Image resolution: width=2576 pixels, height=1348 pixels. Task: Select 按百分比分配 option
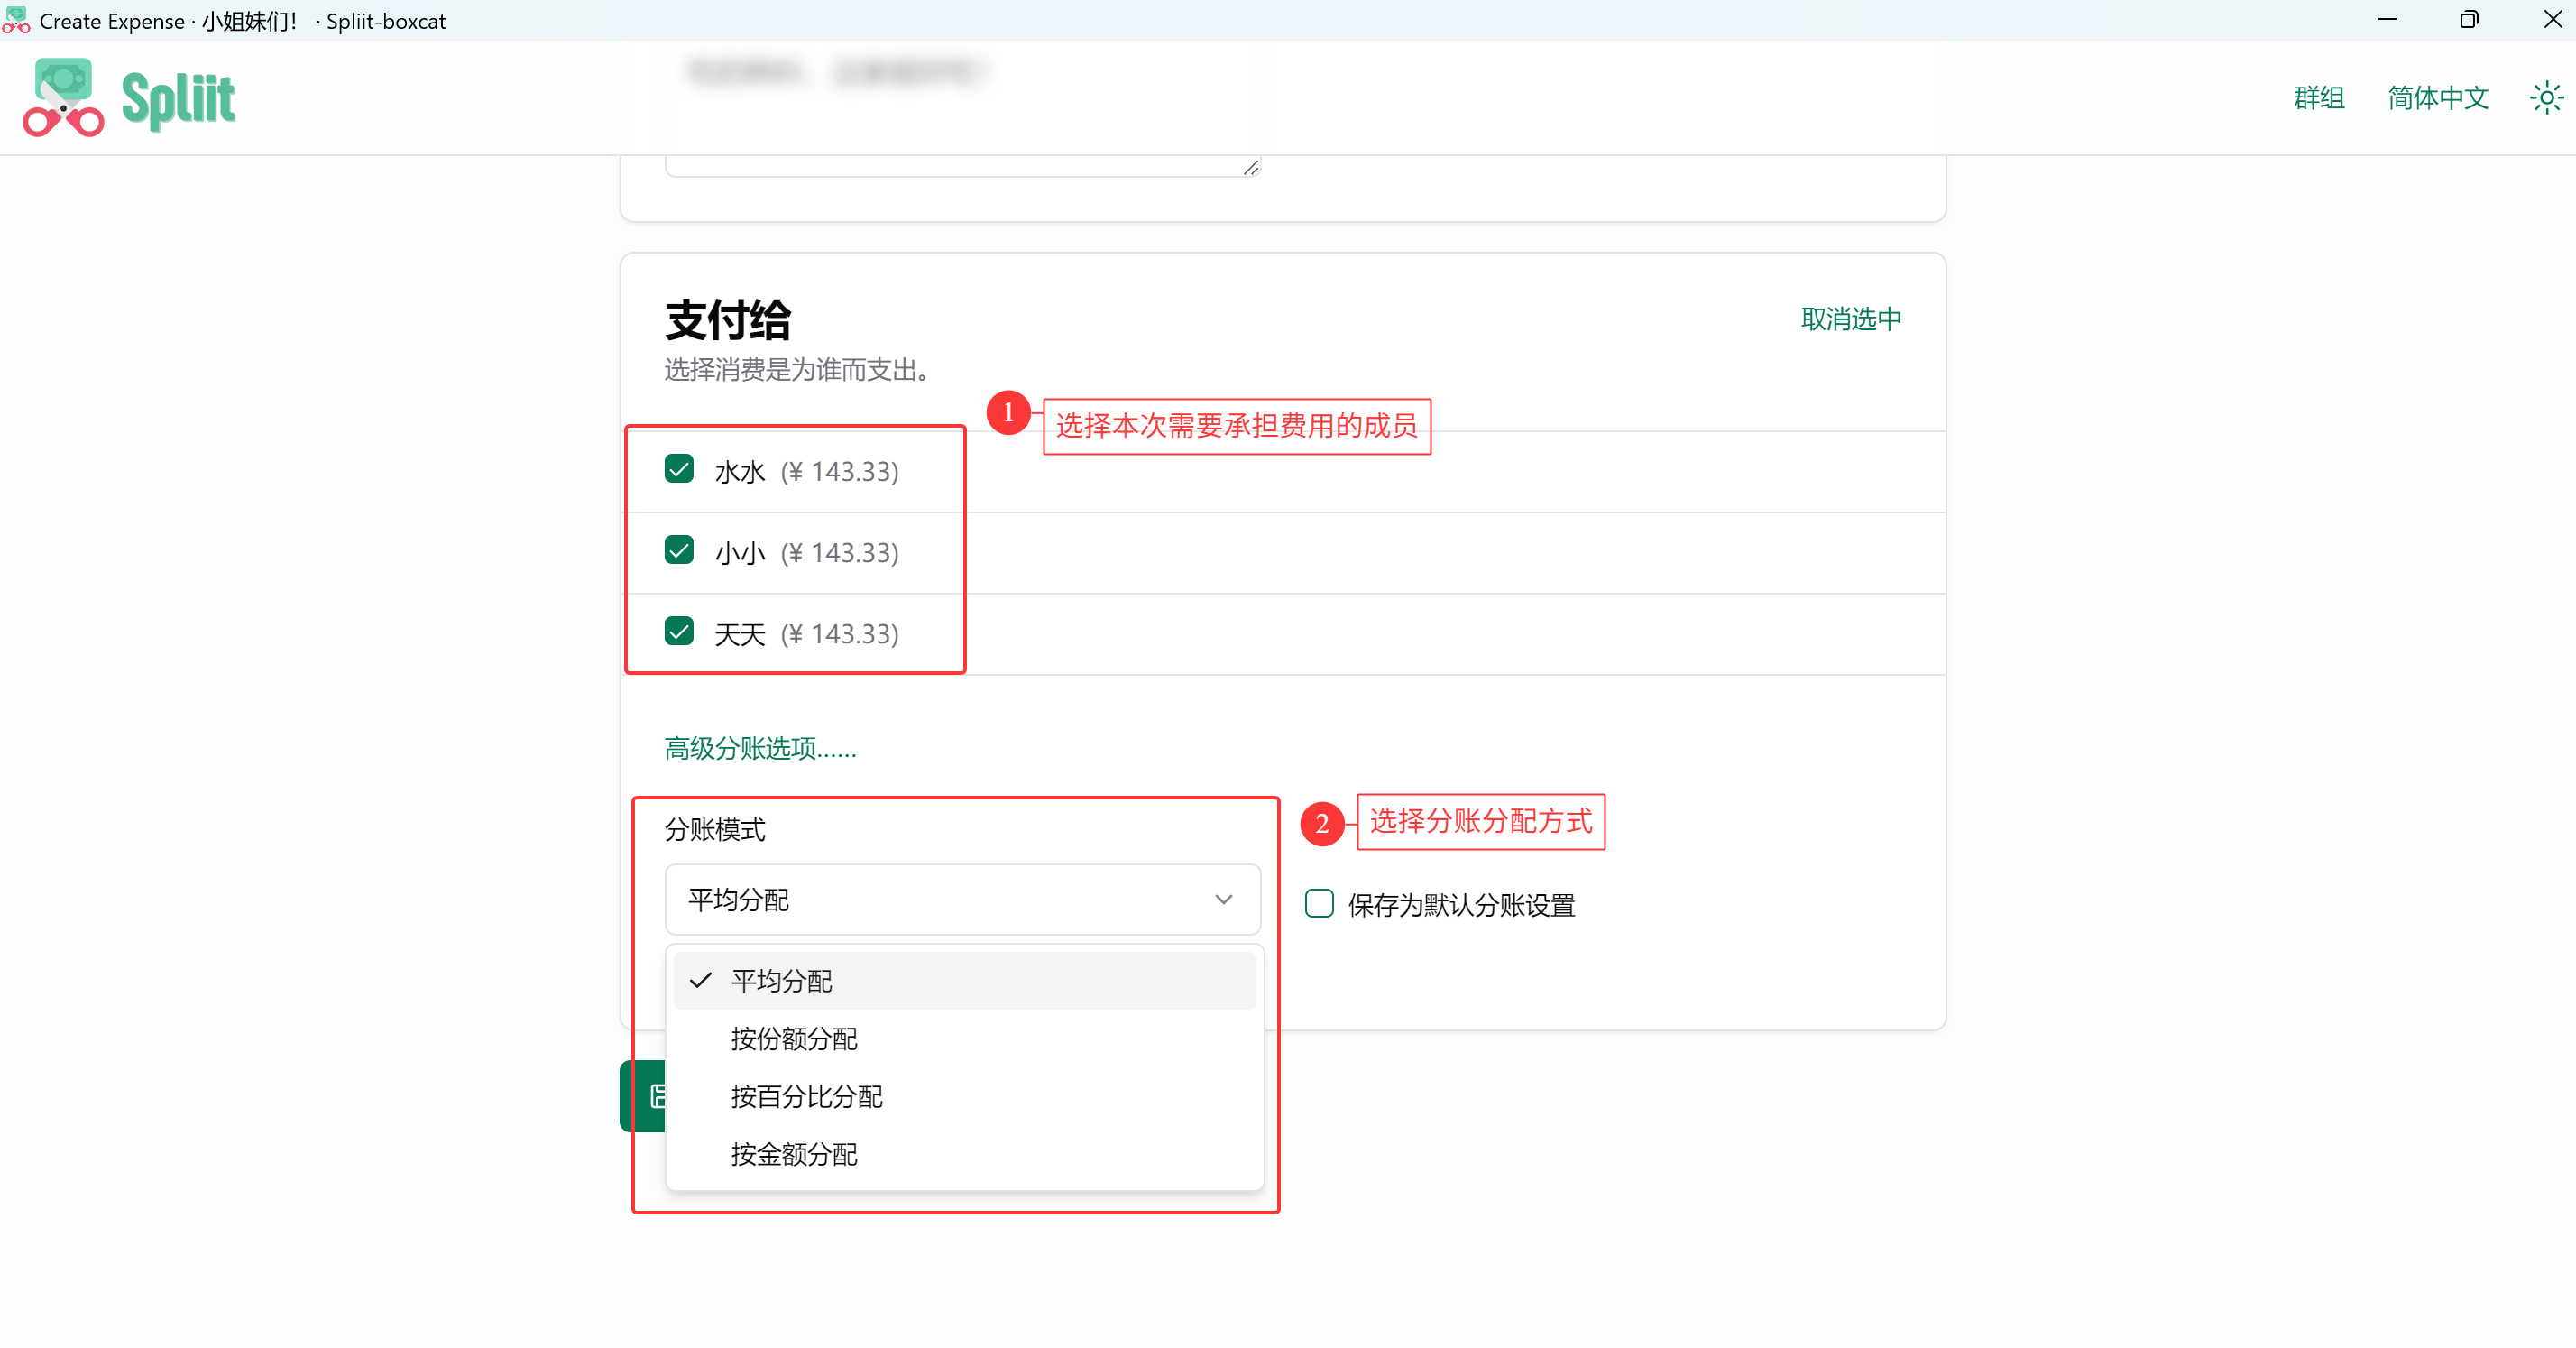(x=964, y=1096)
